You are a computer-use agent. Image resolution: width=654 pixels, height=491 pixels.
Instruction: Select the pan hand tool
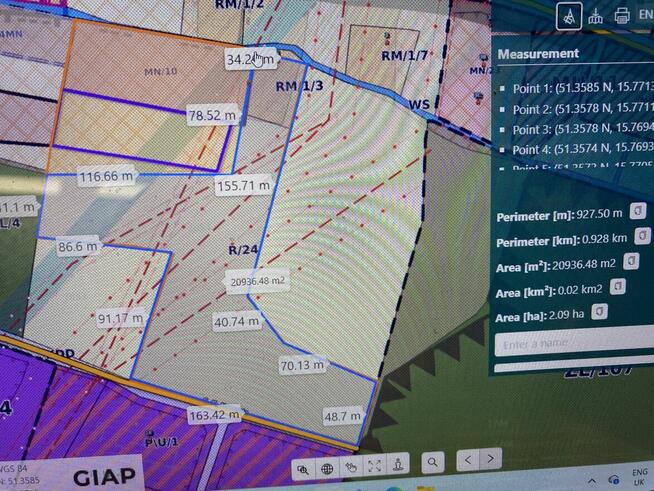click(x=351, y=466)
